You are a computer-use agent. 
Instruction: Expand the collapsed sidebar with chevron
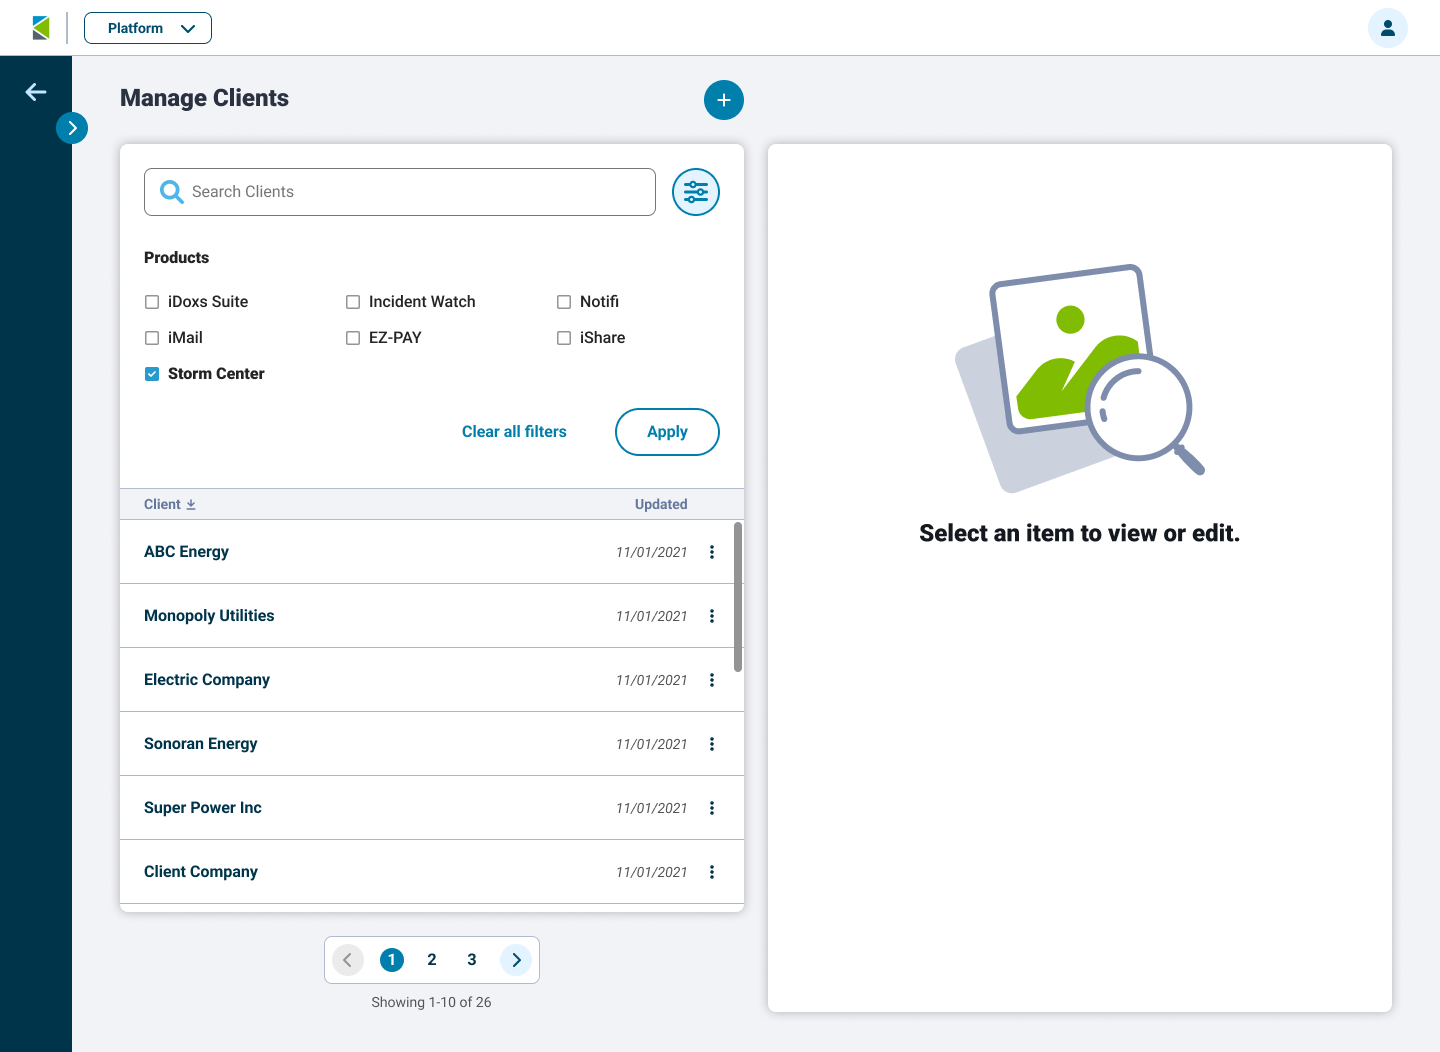[x=72, y=128]
